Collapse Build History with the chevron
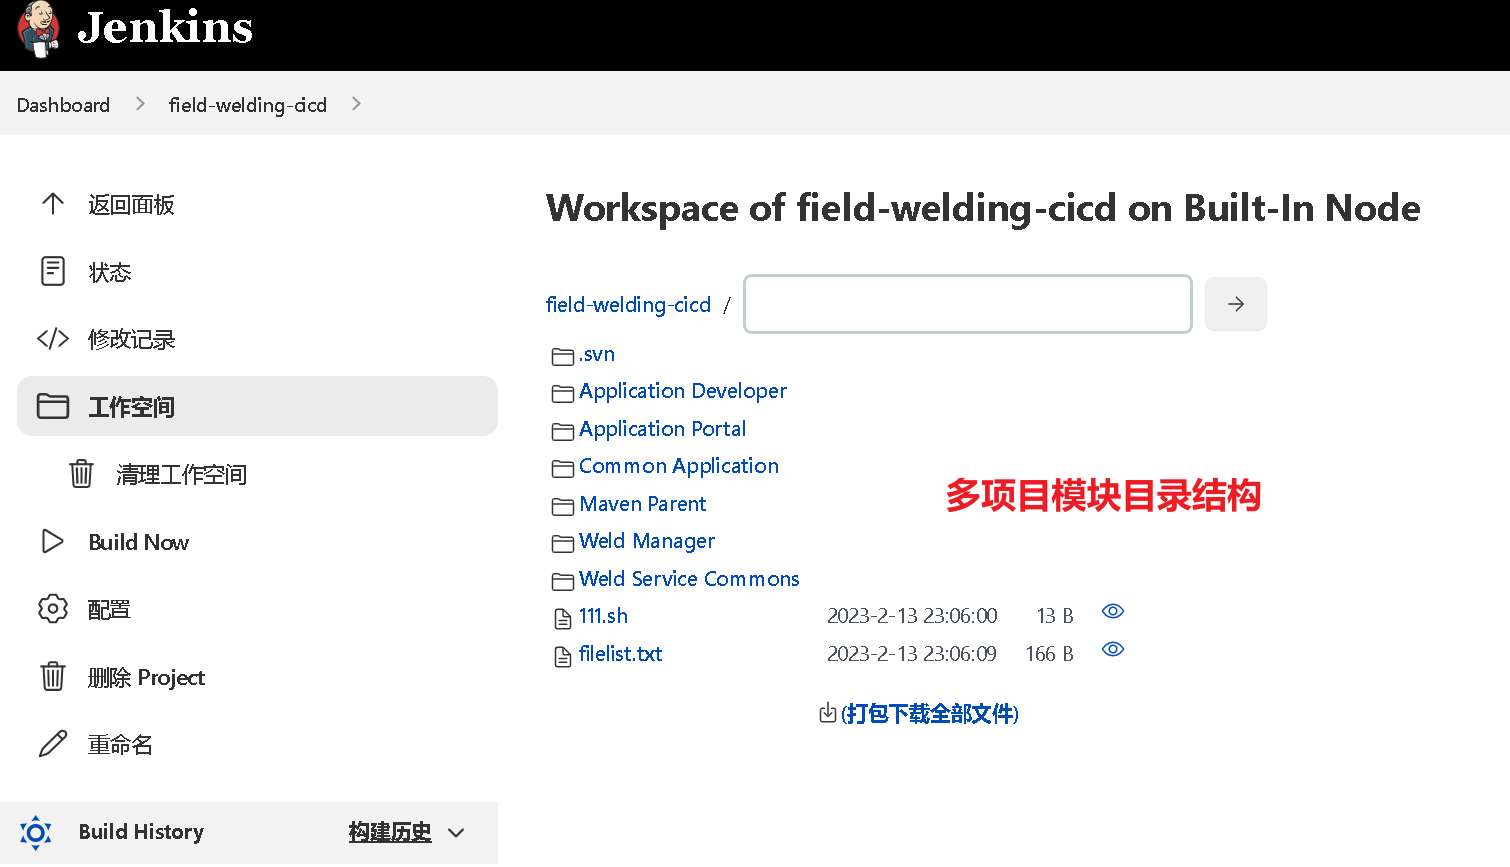The height and width of the screenshot is (867, 1510). (456, 833)
